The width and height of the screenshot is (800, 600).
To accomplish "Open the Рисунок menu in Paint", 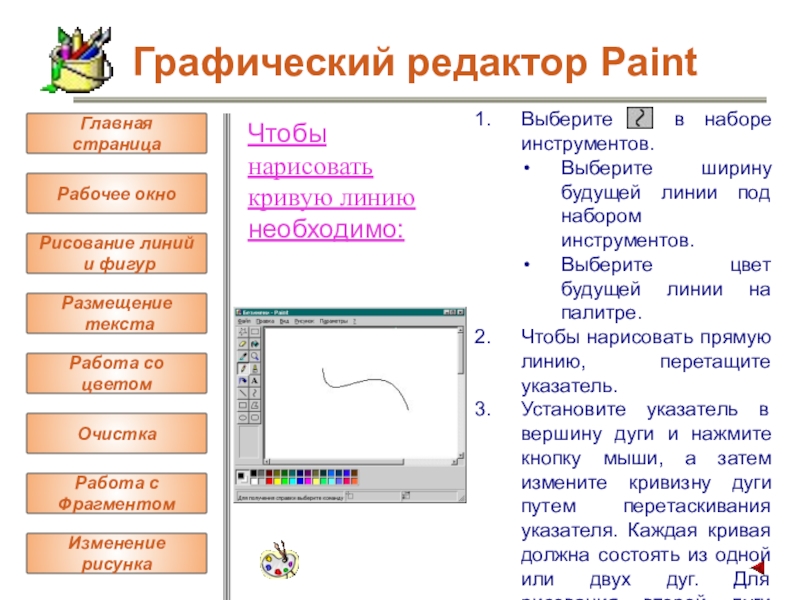I will pos(304,321).
